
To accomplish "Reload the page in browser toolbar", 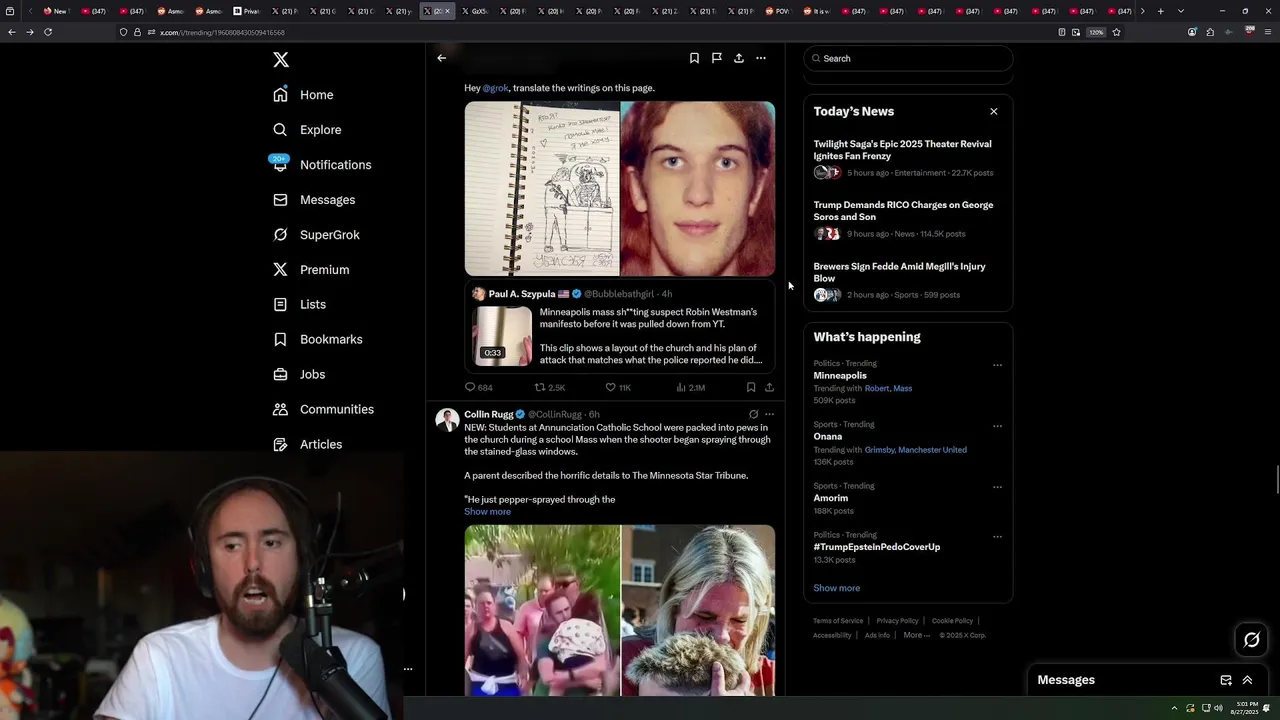I will pos(47,32).
